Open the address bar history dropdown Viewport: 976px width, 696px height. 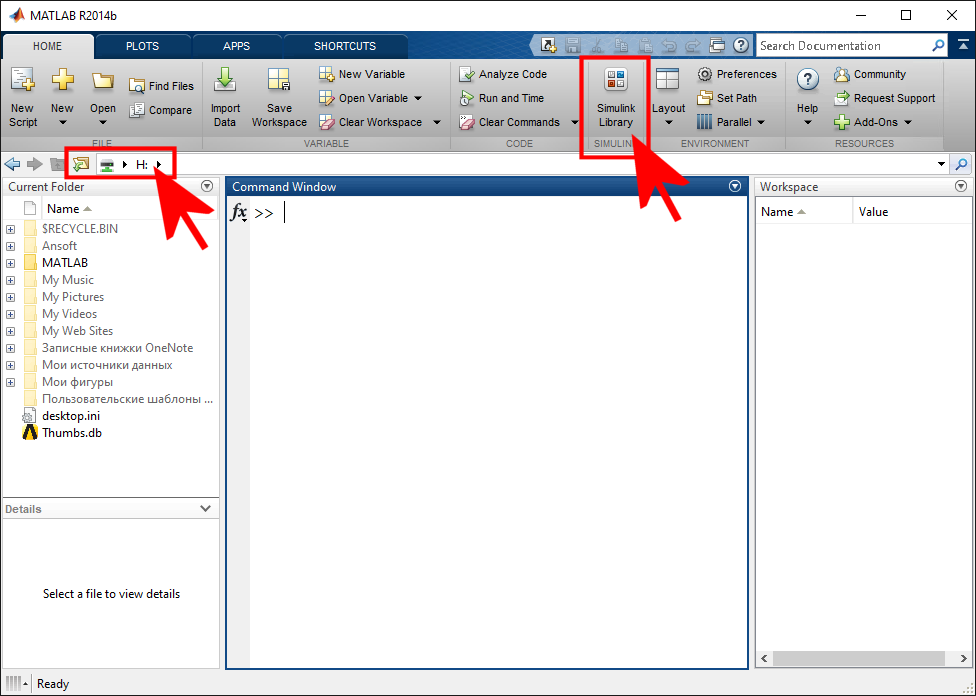tap(941, 164)
